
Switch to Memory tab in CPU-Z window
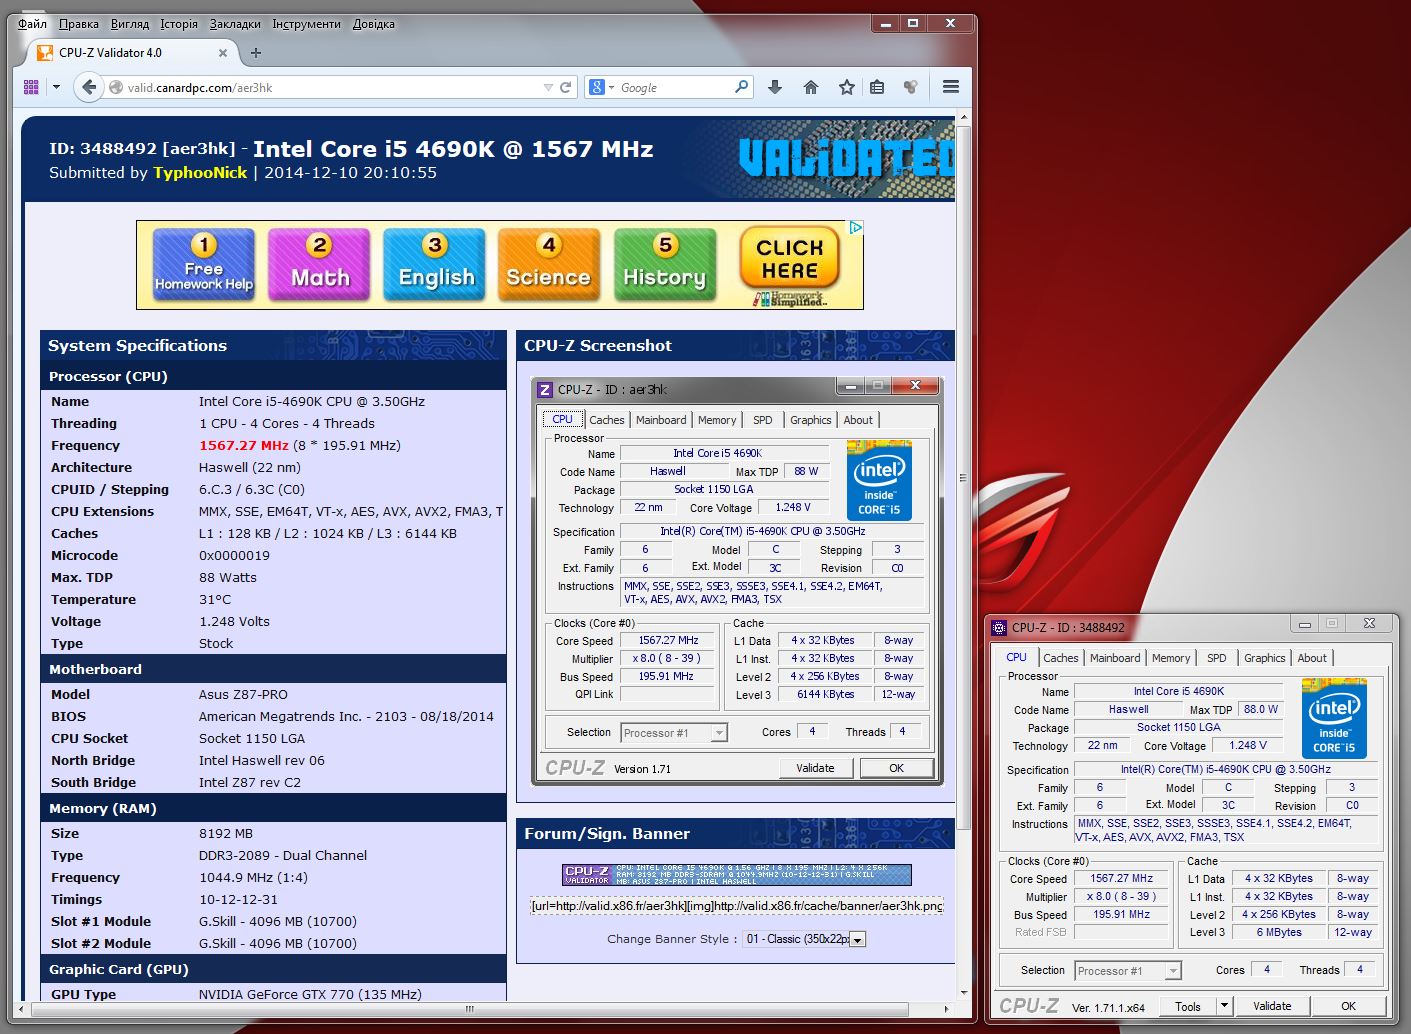(x=1171, y=658)
